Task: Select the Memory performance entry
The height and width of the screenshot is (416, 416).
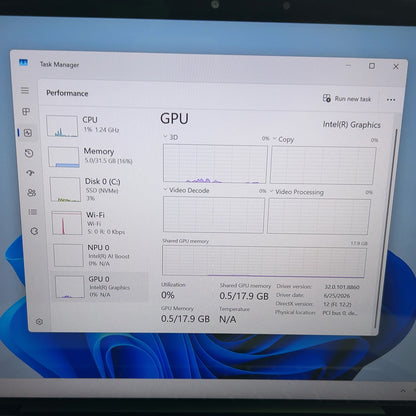Action: pos(97,157)
